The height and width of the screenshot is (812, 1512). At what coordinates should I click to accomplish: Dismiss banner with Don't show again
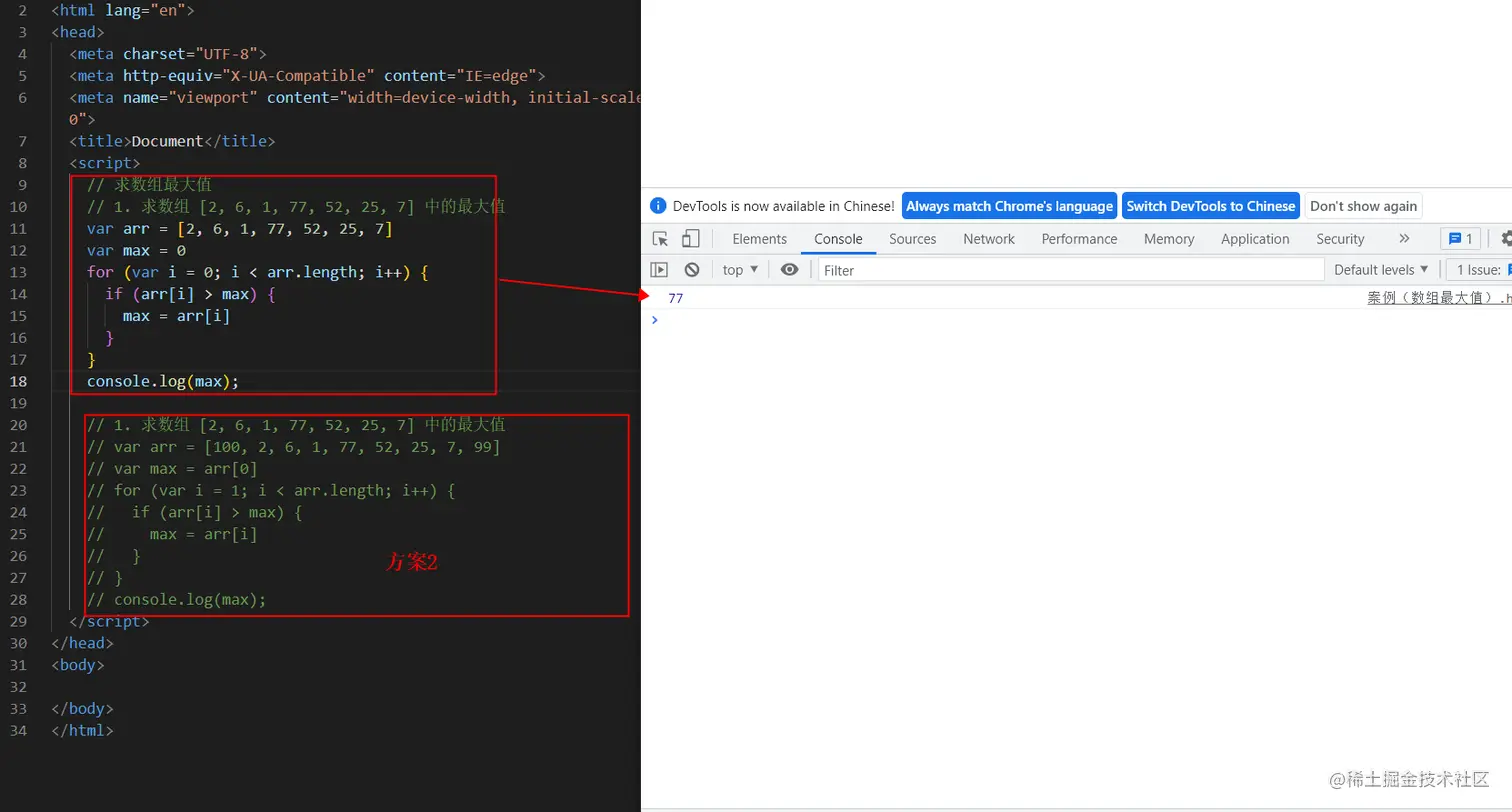pyautogui.click(x=1364, y=206)
